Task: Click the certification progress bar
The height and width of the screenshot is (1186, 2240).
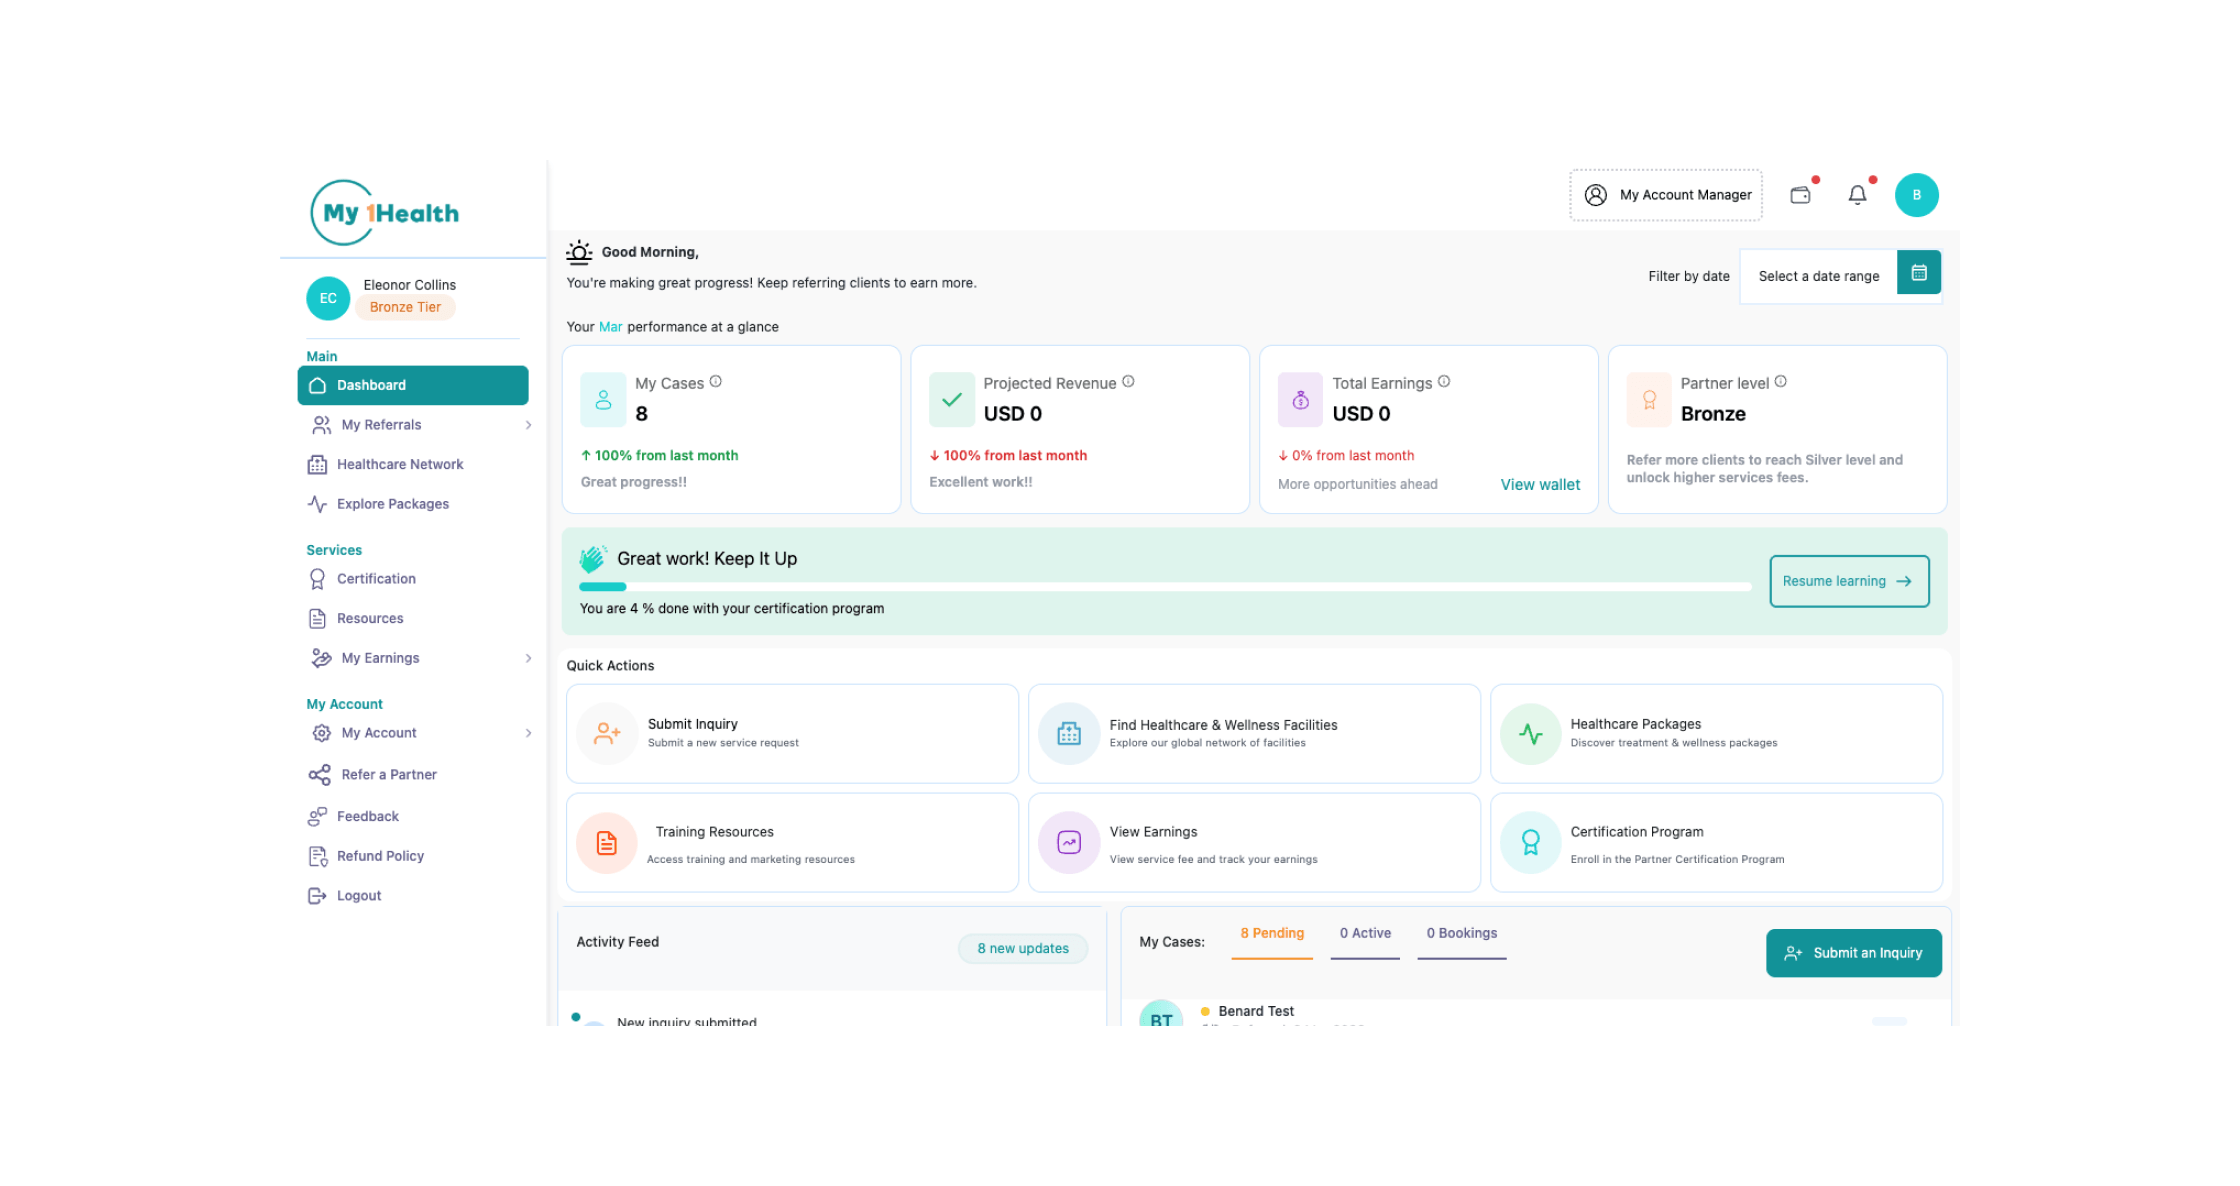Action: [x=1165, y=587]
